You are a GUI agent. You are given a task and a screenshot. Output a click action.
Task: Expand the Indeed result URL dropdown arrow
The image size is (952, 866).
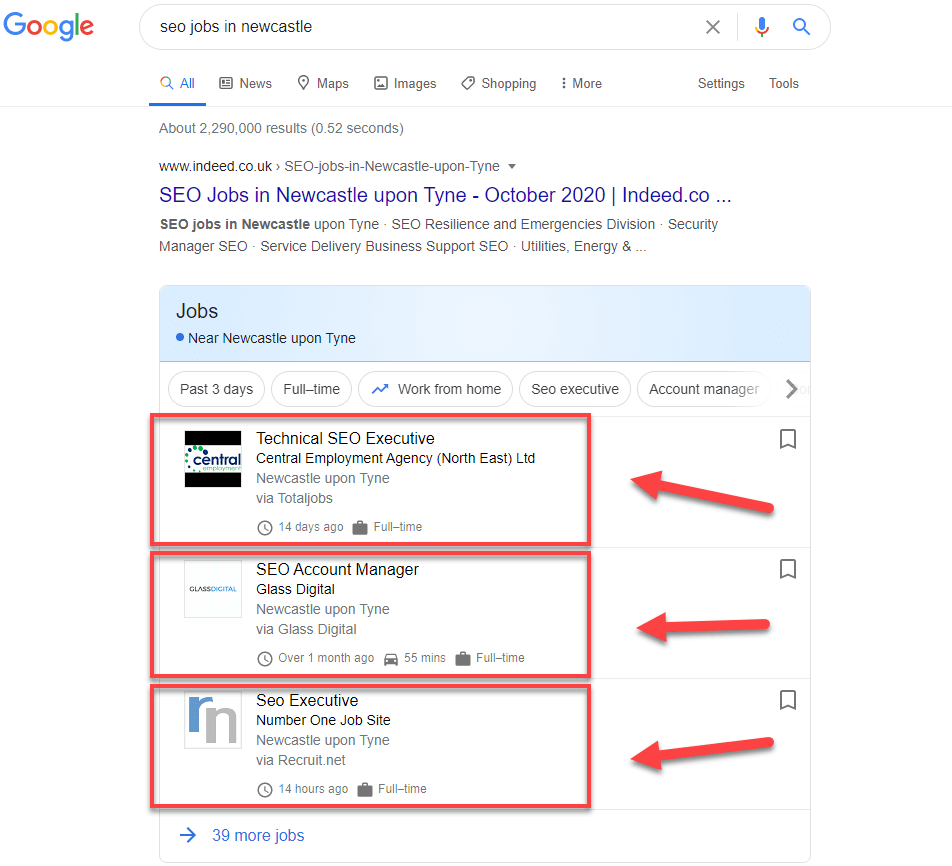coord(512,166)
